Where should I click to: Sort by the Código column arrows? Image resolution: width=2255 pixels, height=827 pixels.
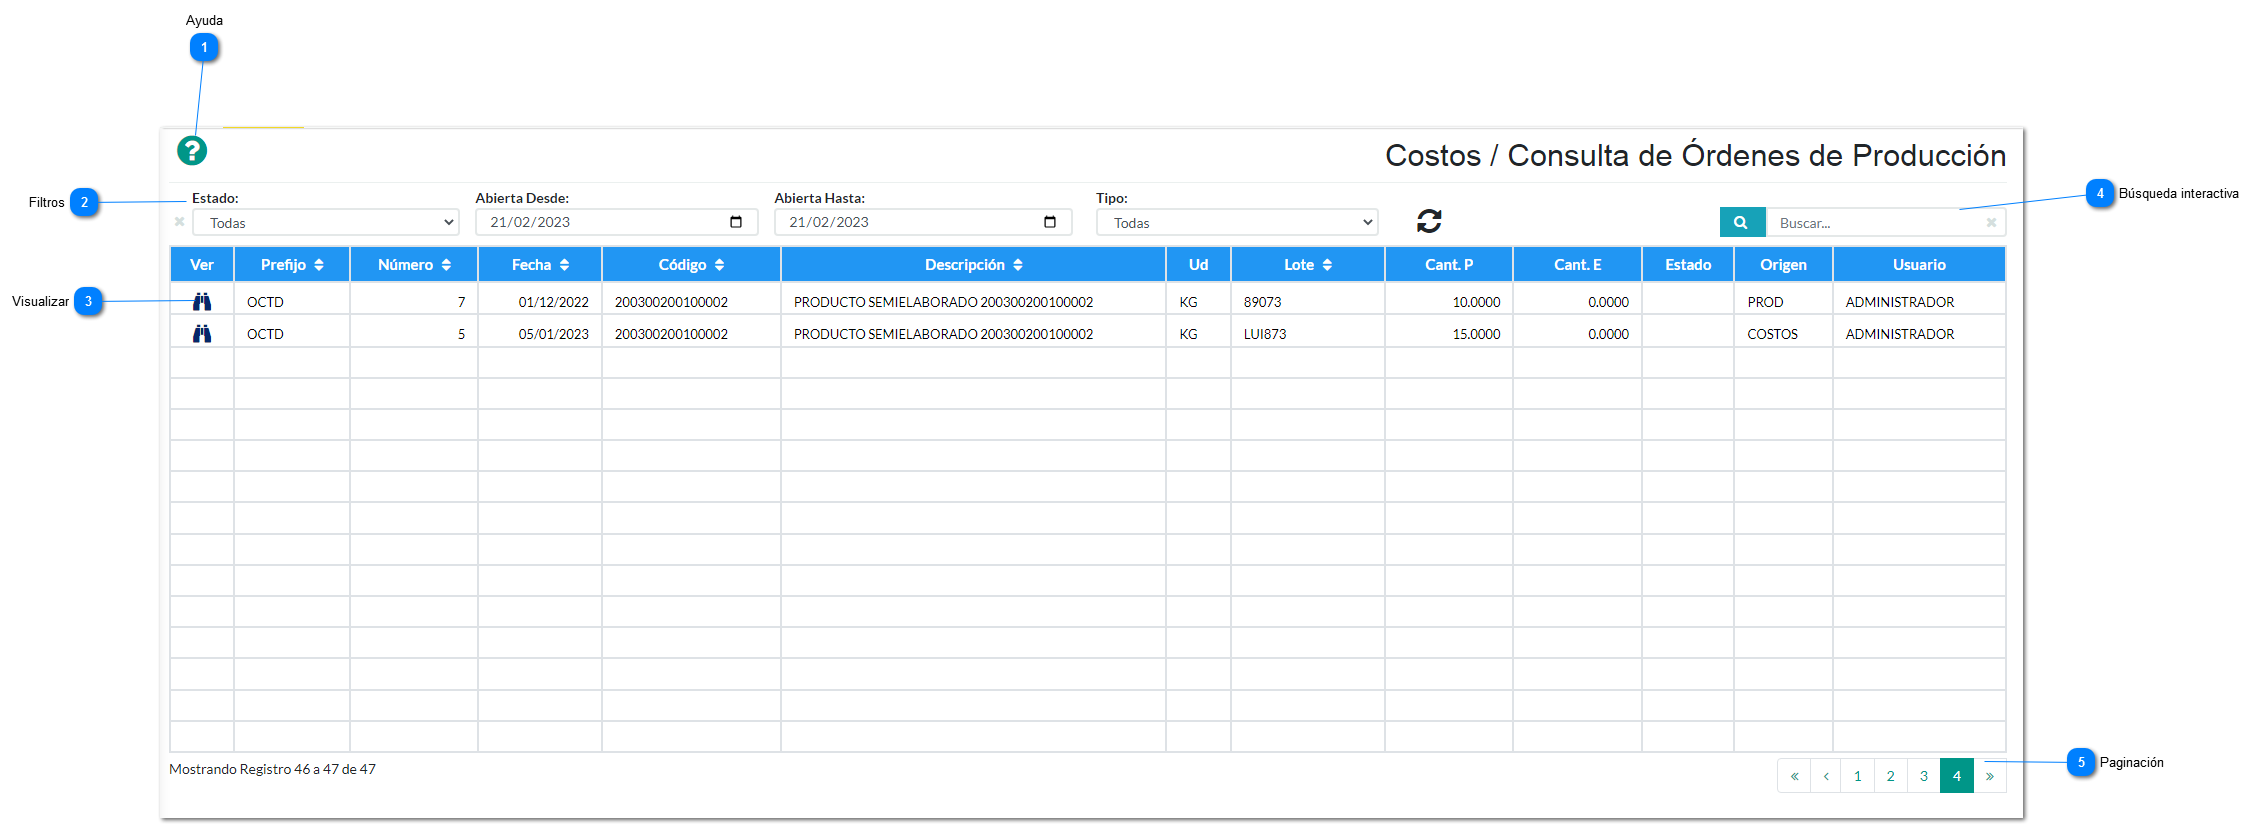(719, 265)
